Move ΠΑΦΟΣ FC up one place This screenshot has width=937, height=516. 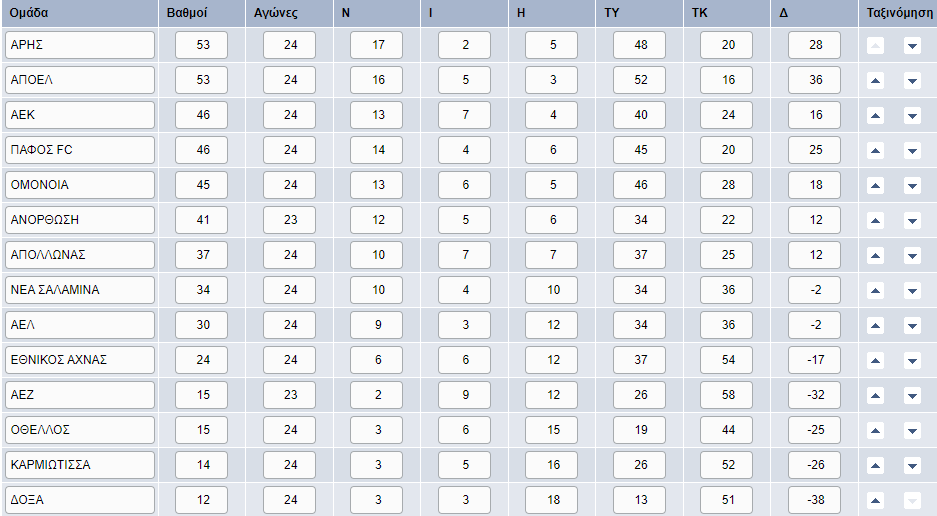click(x=875, y=150)
